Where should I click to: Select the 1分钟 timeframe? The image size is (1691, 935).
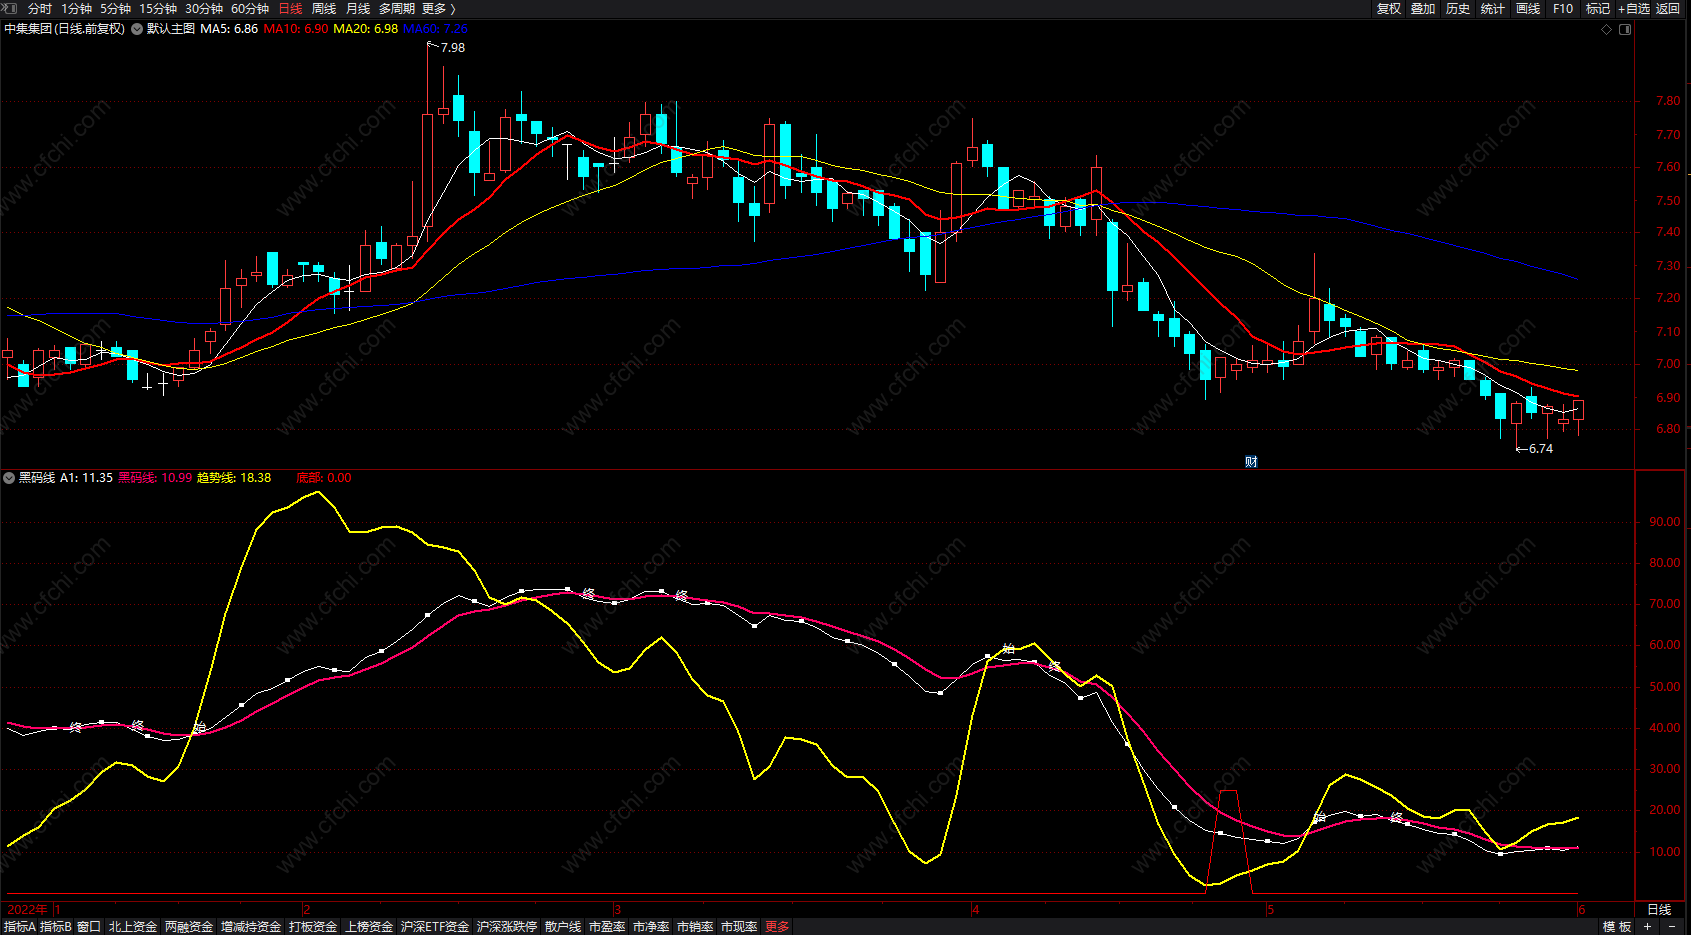[x=76, y=8]
